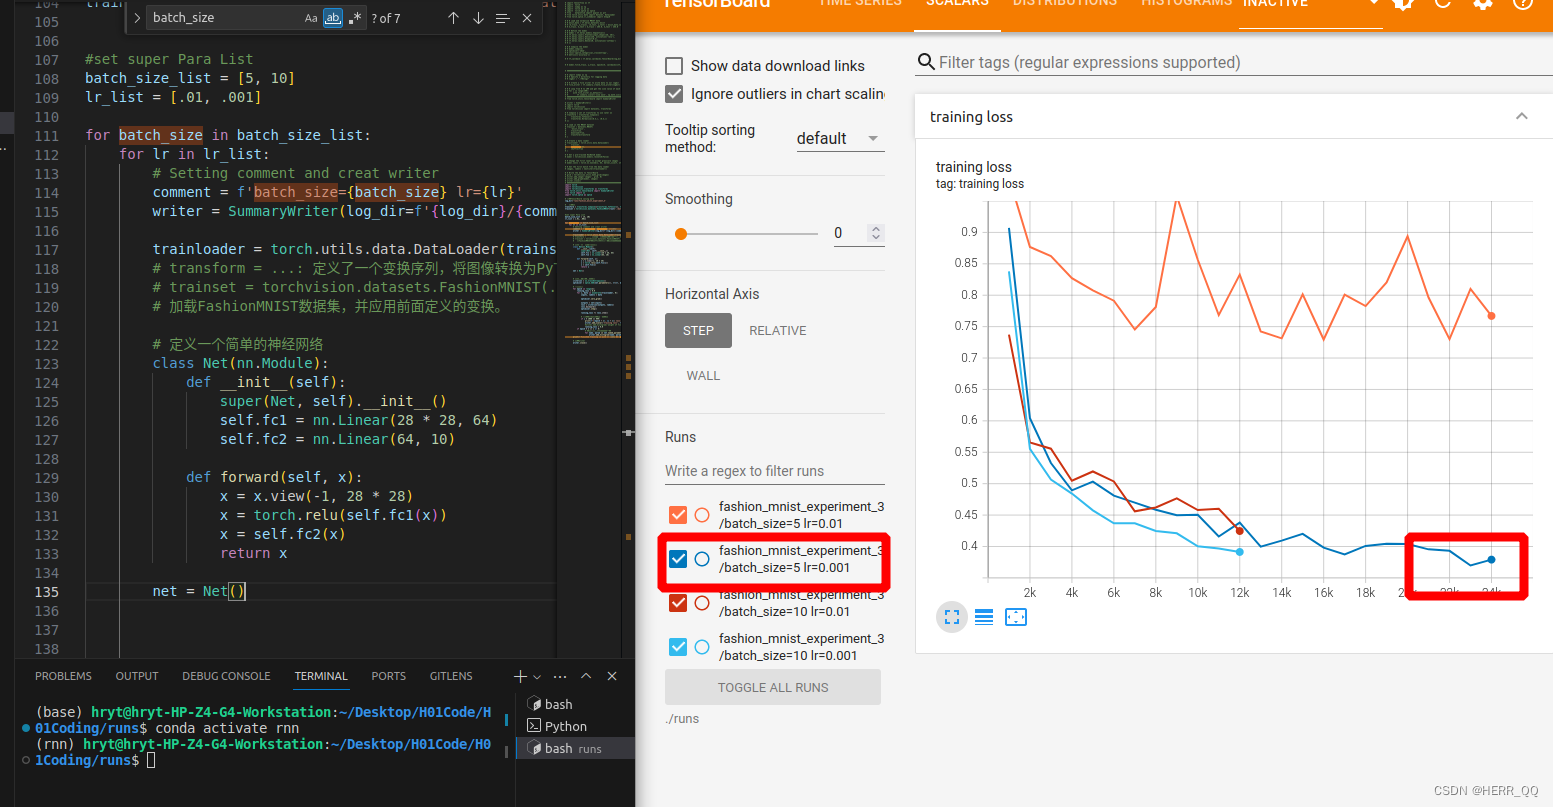Image resolution: width=1553 pixels, height=807 pixels.
Task: Toggle chart actual size icon
Action: pos(952,617)
